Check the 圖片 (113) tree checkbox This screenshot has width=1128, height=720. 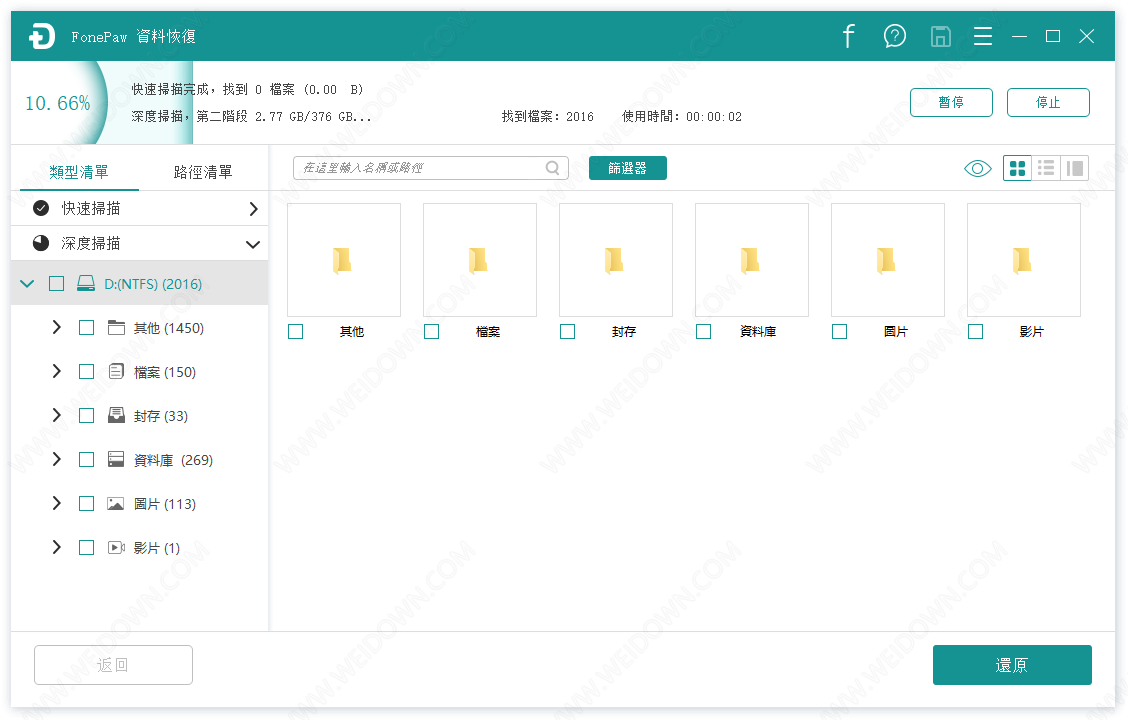pos(86,503)
